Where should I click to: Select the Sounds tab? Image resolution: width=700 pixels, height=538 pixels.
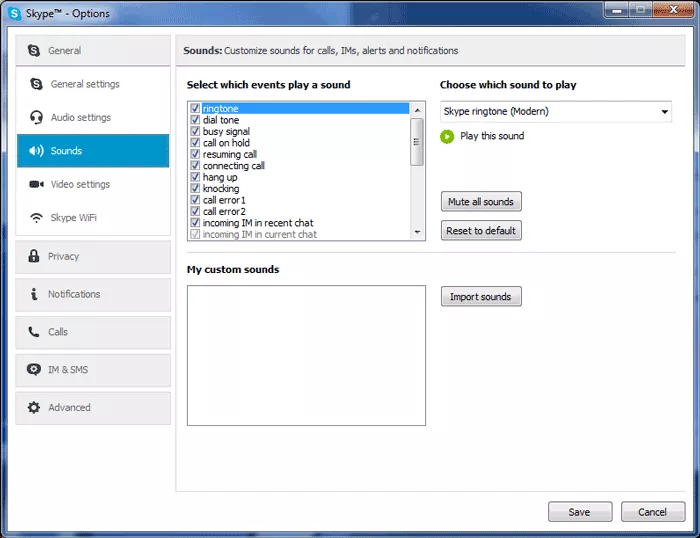(x=93, y=151)
